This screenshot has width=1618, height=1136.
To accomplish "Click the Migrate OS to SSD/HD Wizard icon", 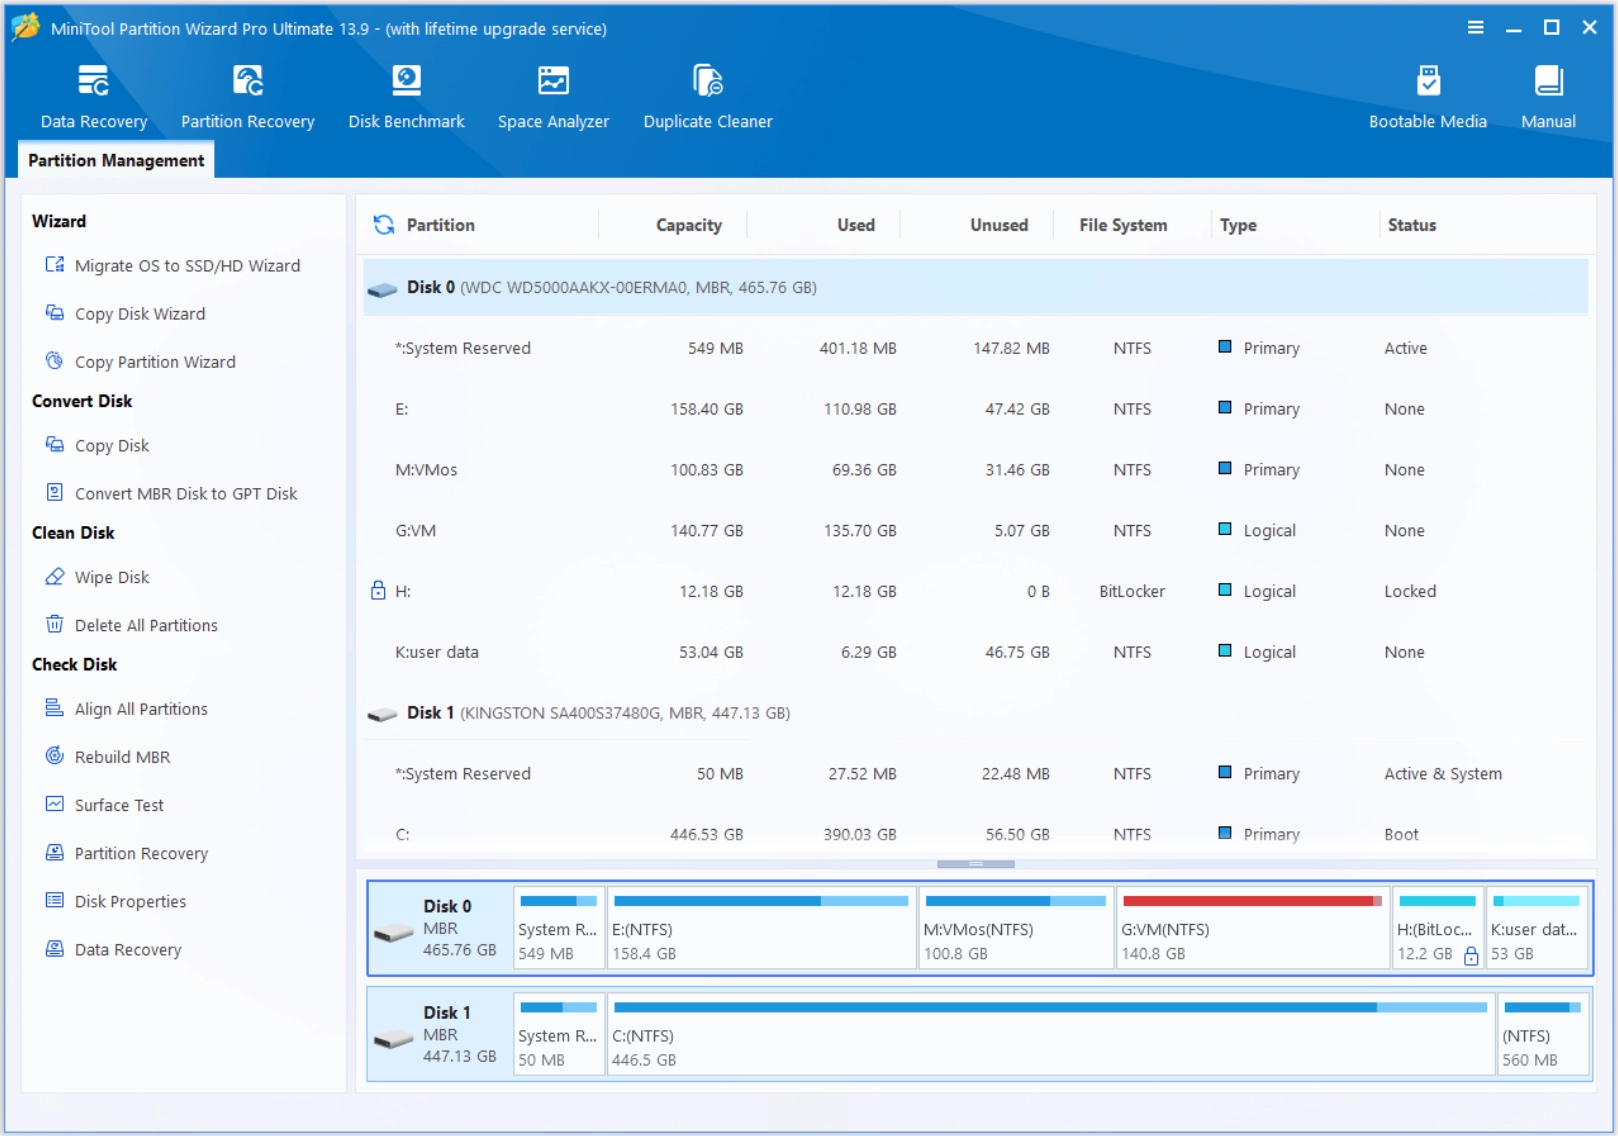I will [x=55, y=265].
